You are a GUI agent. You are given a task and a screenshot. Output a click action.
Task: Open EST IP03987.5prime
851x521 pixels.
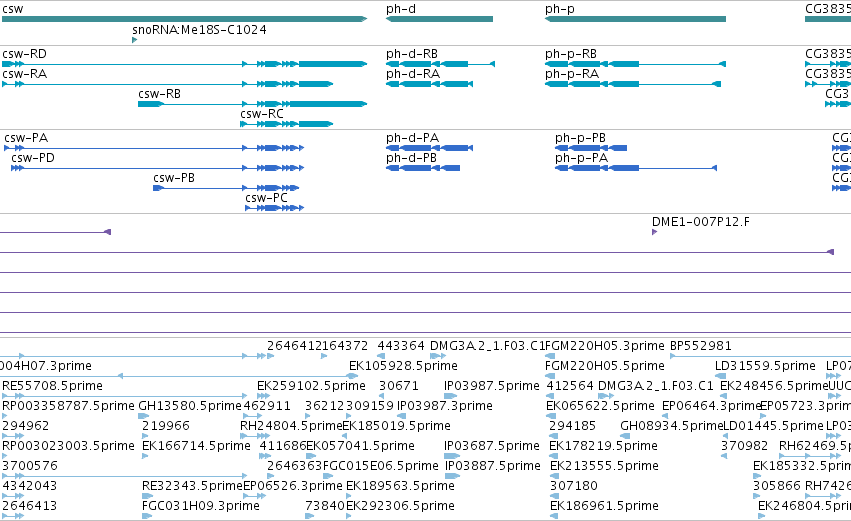492,386
